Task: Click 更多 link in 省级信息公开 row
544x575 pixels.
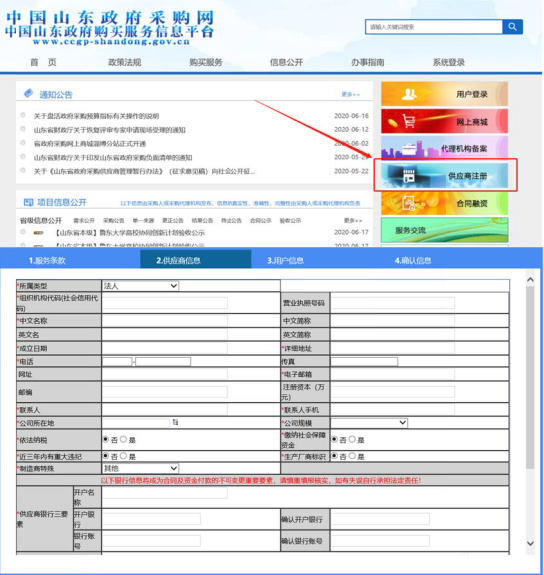Action: coord(353,220)
